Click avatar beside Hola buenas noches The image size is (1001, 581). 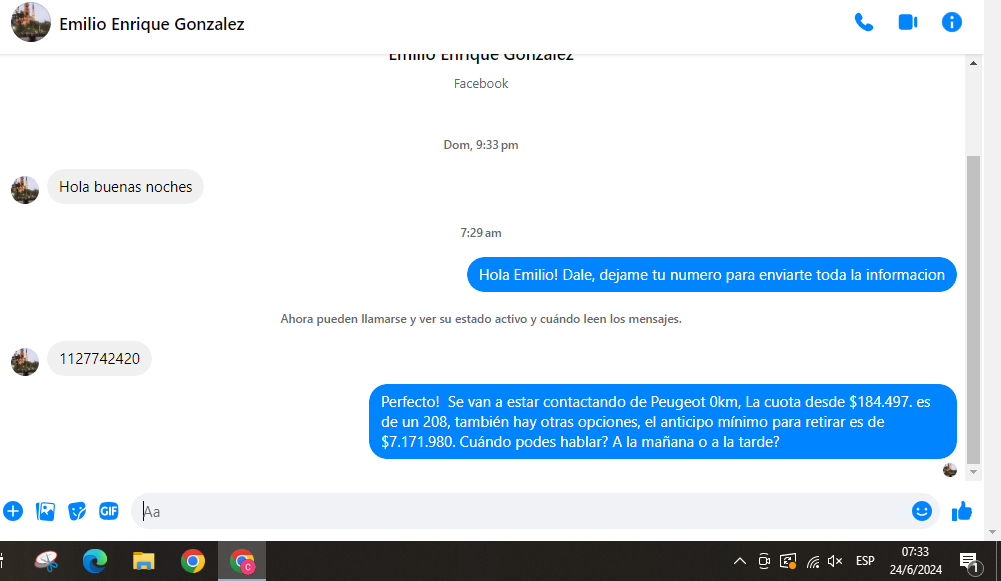[x=25, y=190]
